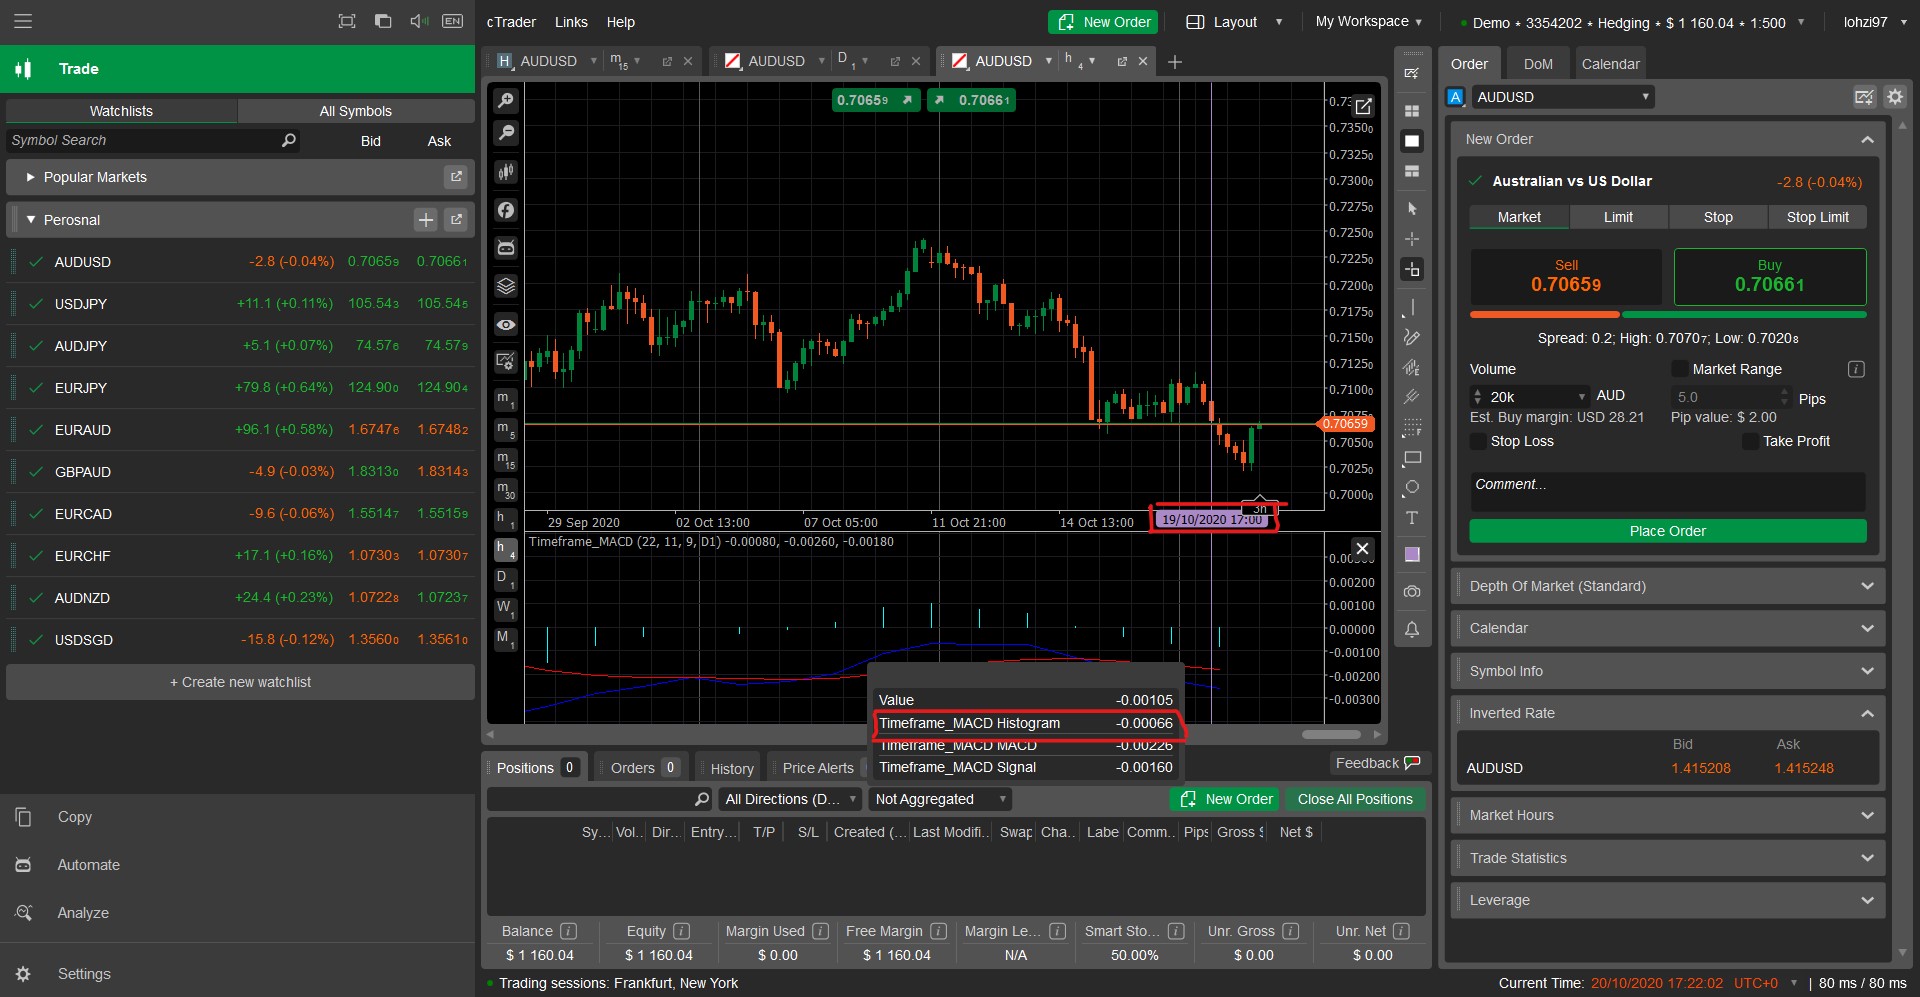This screenshot has height=997, width=1920.
Task: Select the vertical line drawing tool
Action: 1412,307
